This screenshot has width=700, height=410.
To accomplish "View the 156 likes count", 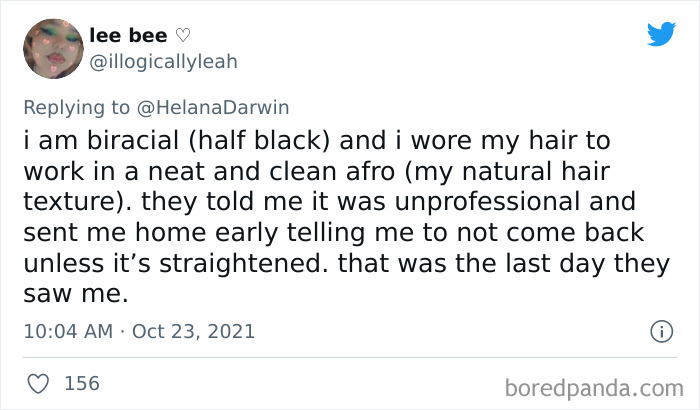I will point(82,384).
